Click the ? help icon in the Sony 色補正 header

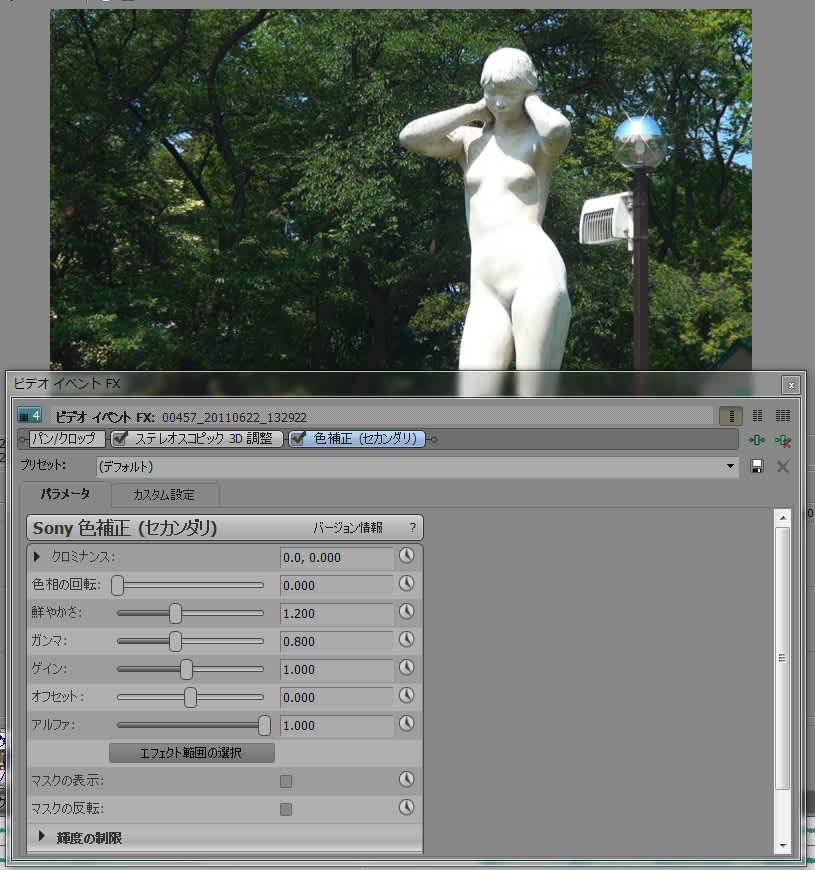[x=412, y=528]
